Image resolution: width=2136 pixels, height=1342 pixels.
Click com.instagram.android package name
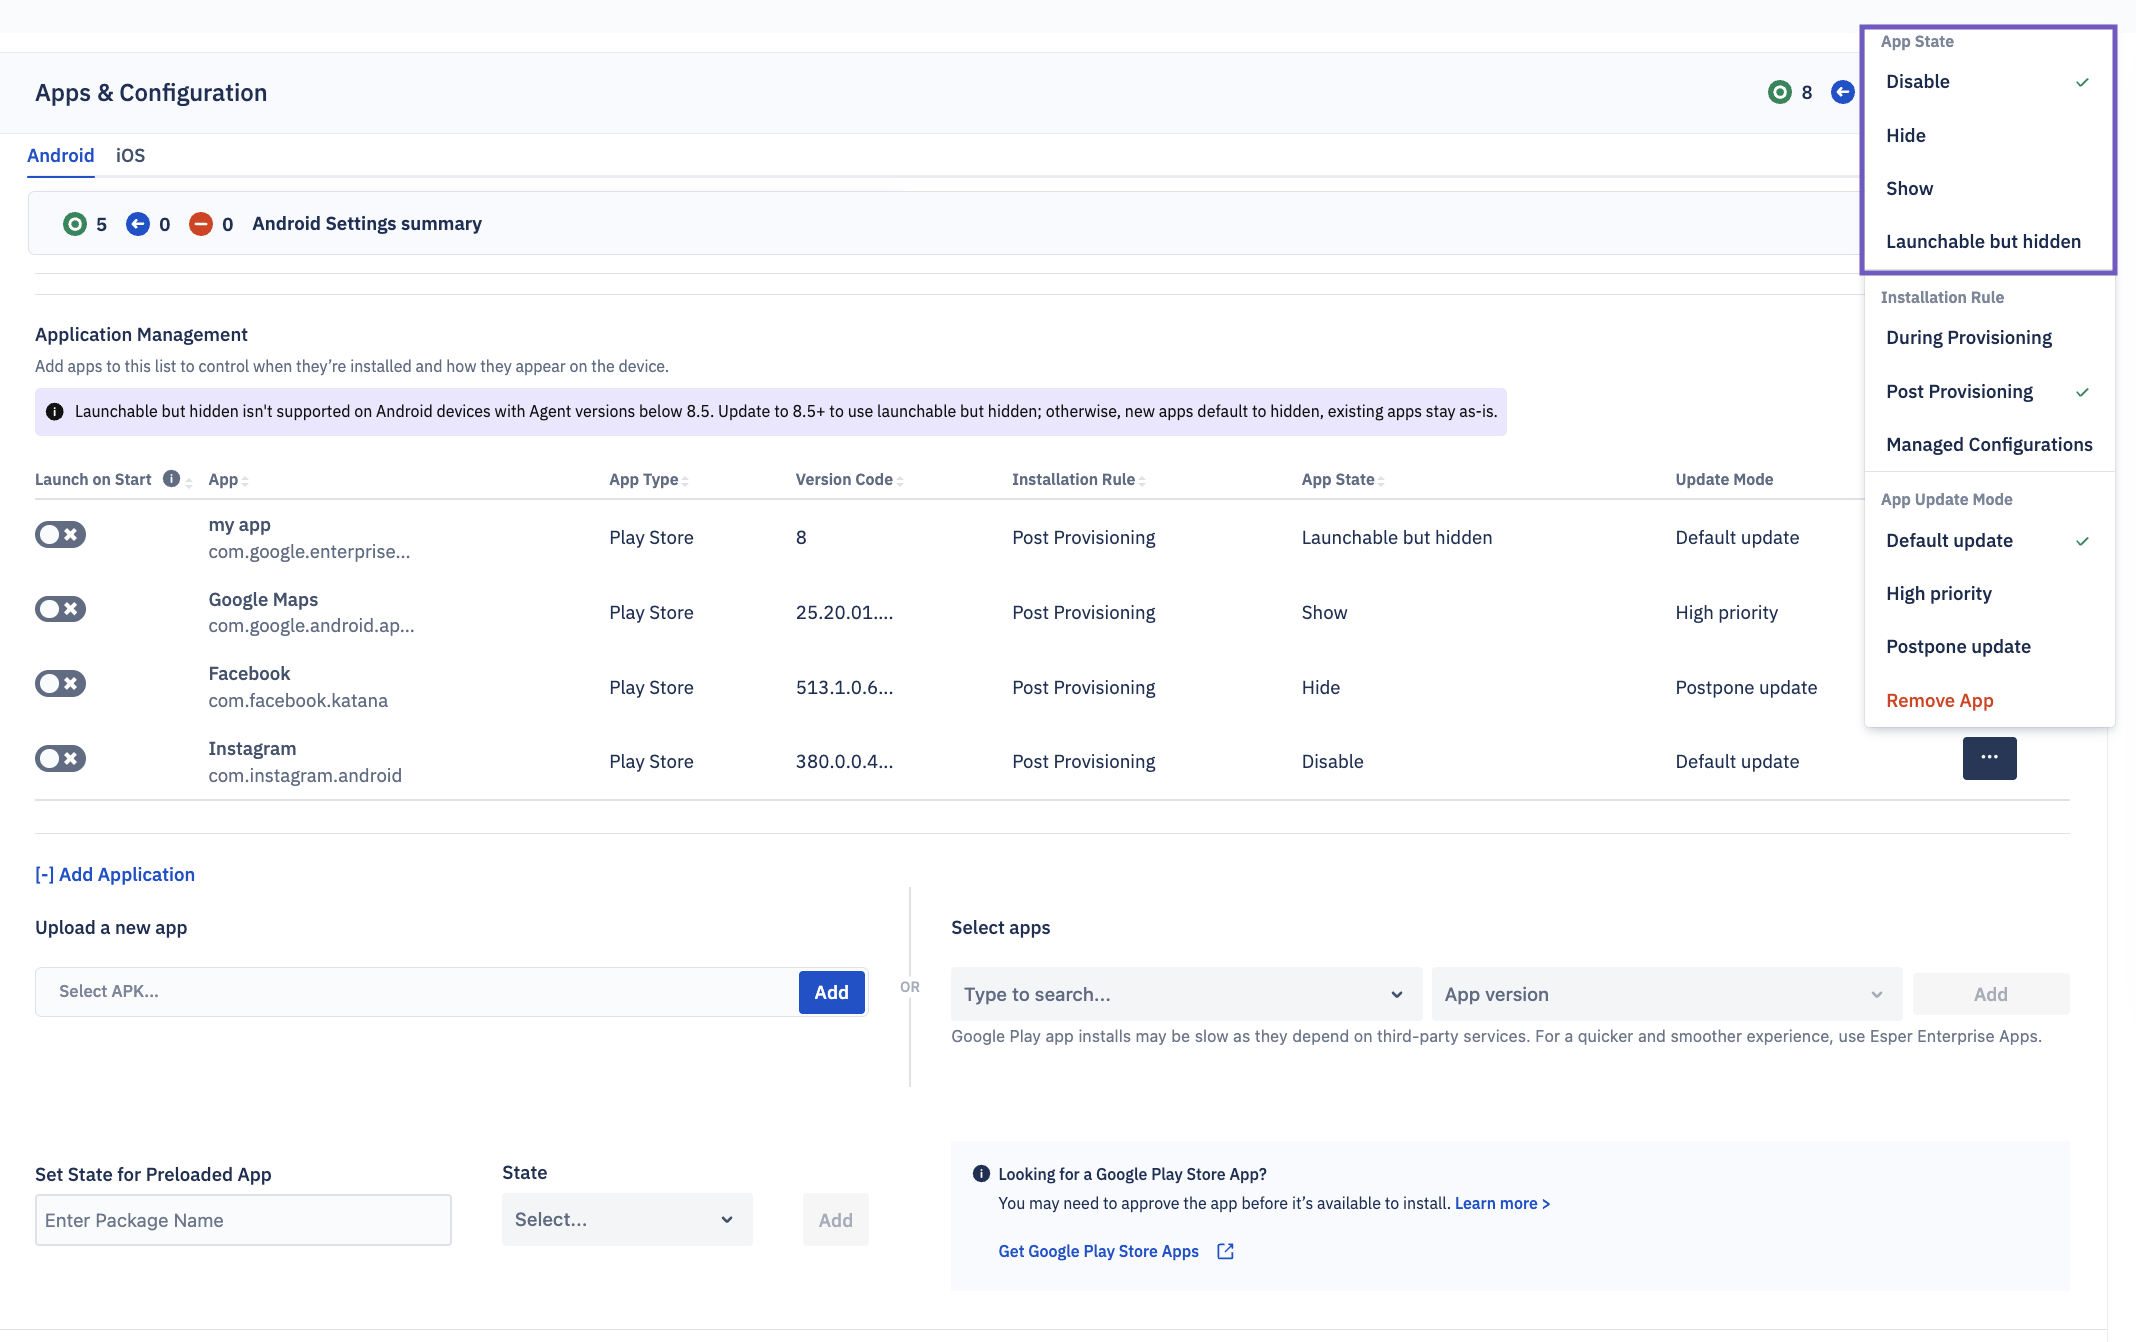click(305, 776)
